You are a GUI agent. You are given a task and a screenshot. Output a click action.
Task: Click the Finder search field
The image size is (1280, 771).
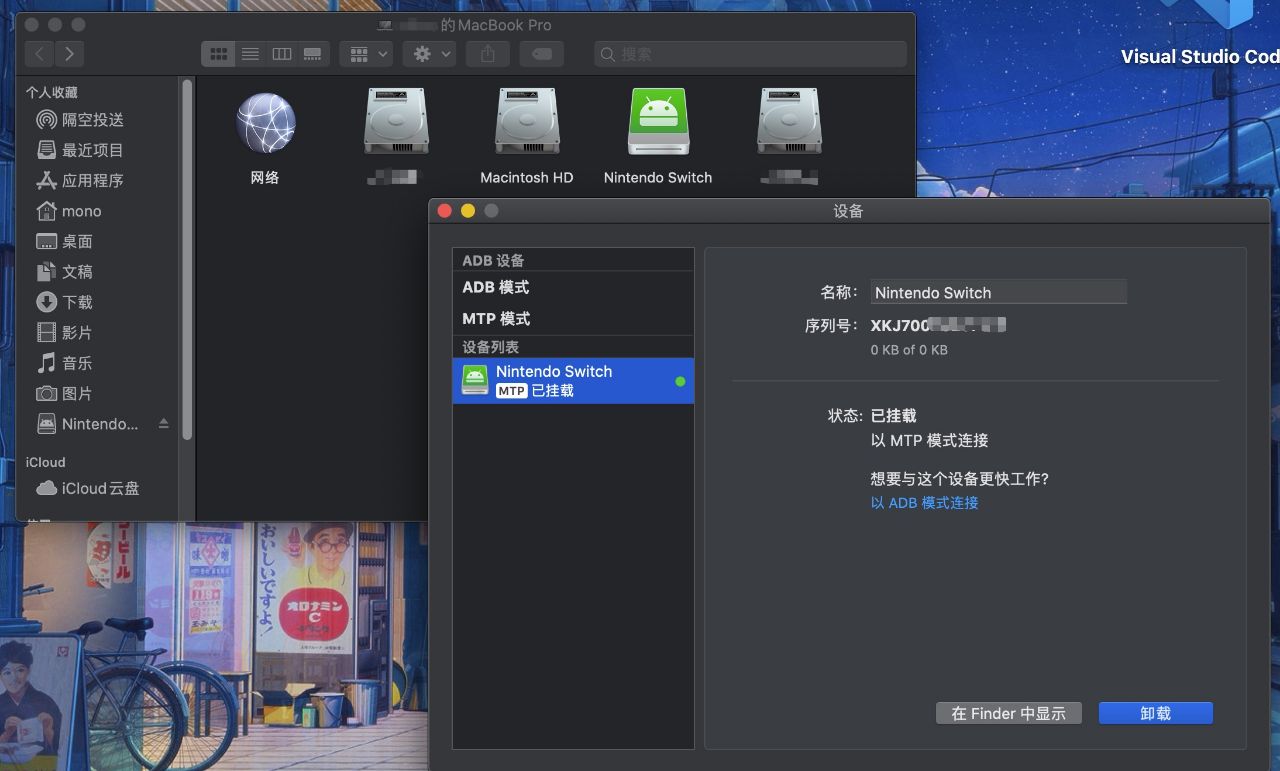coord(750,54)
